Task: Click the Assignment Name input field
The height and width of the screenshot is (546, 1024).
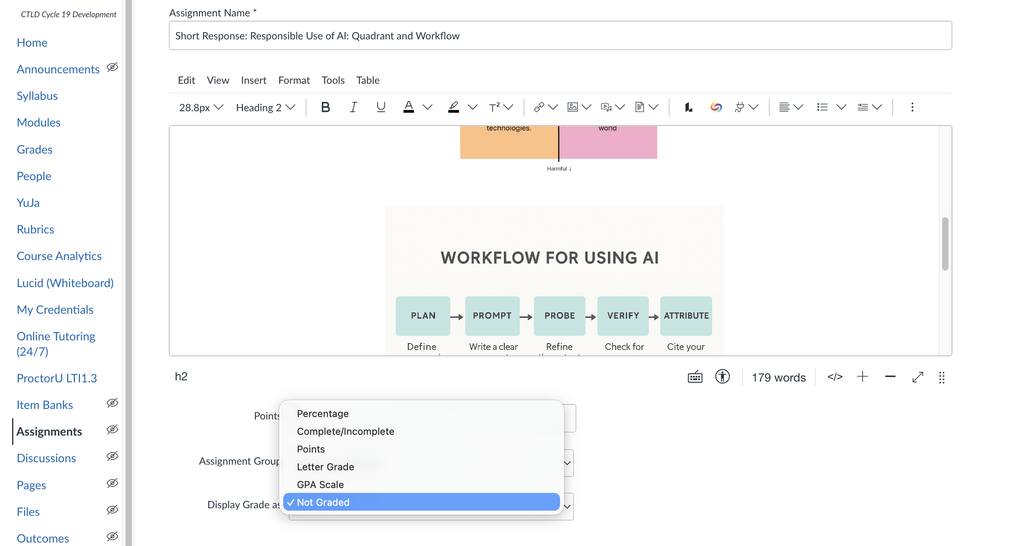Action: click(560, 36)
